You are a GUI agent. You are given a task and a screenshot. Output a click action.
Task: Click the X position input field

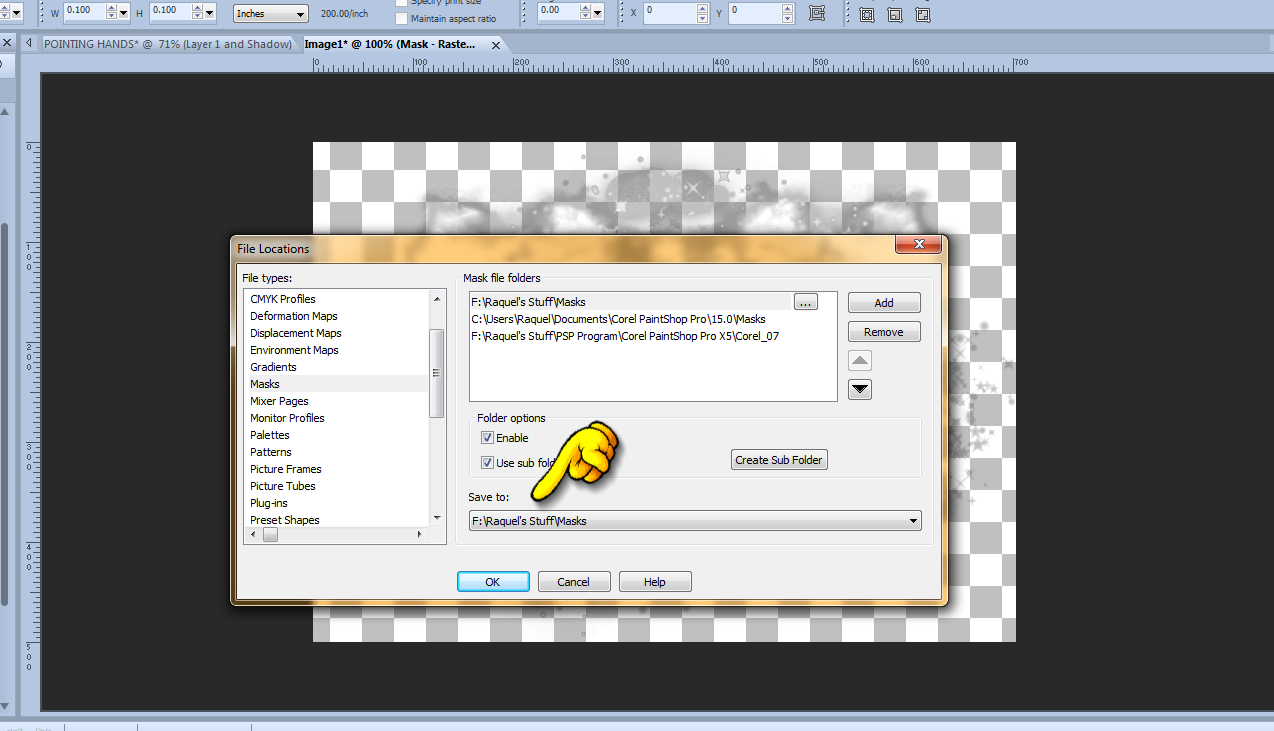point(670,13)
